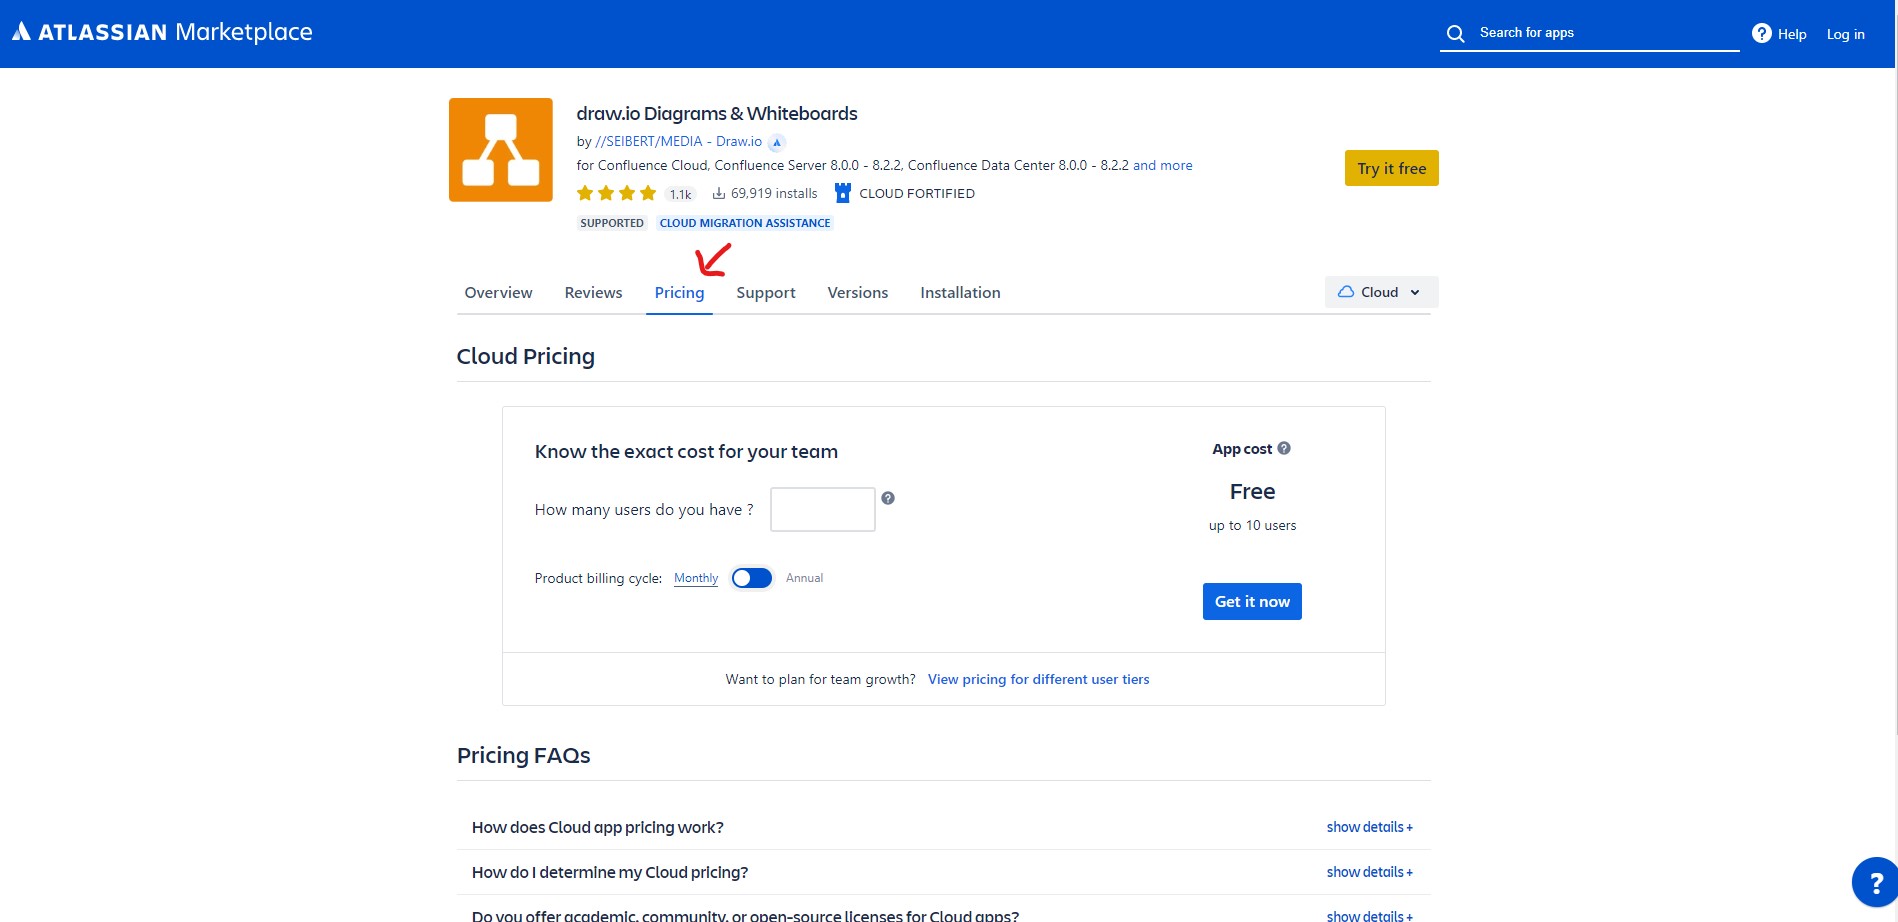This screenshot has width=1898, height=922.
Task: Open the floating help bubble at bottom right
Action: [1874, 882]
